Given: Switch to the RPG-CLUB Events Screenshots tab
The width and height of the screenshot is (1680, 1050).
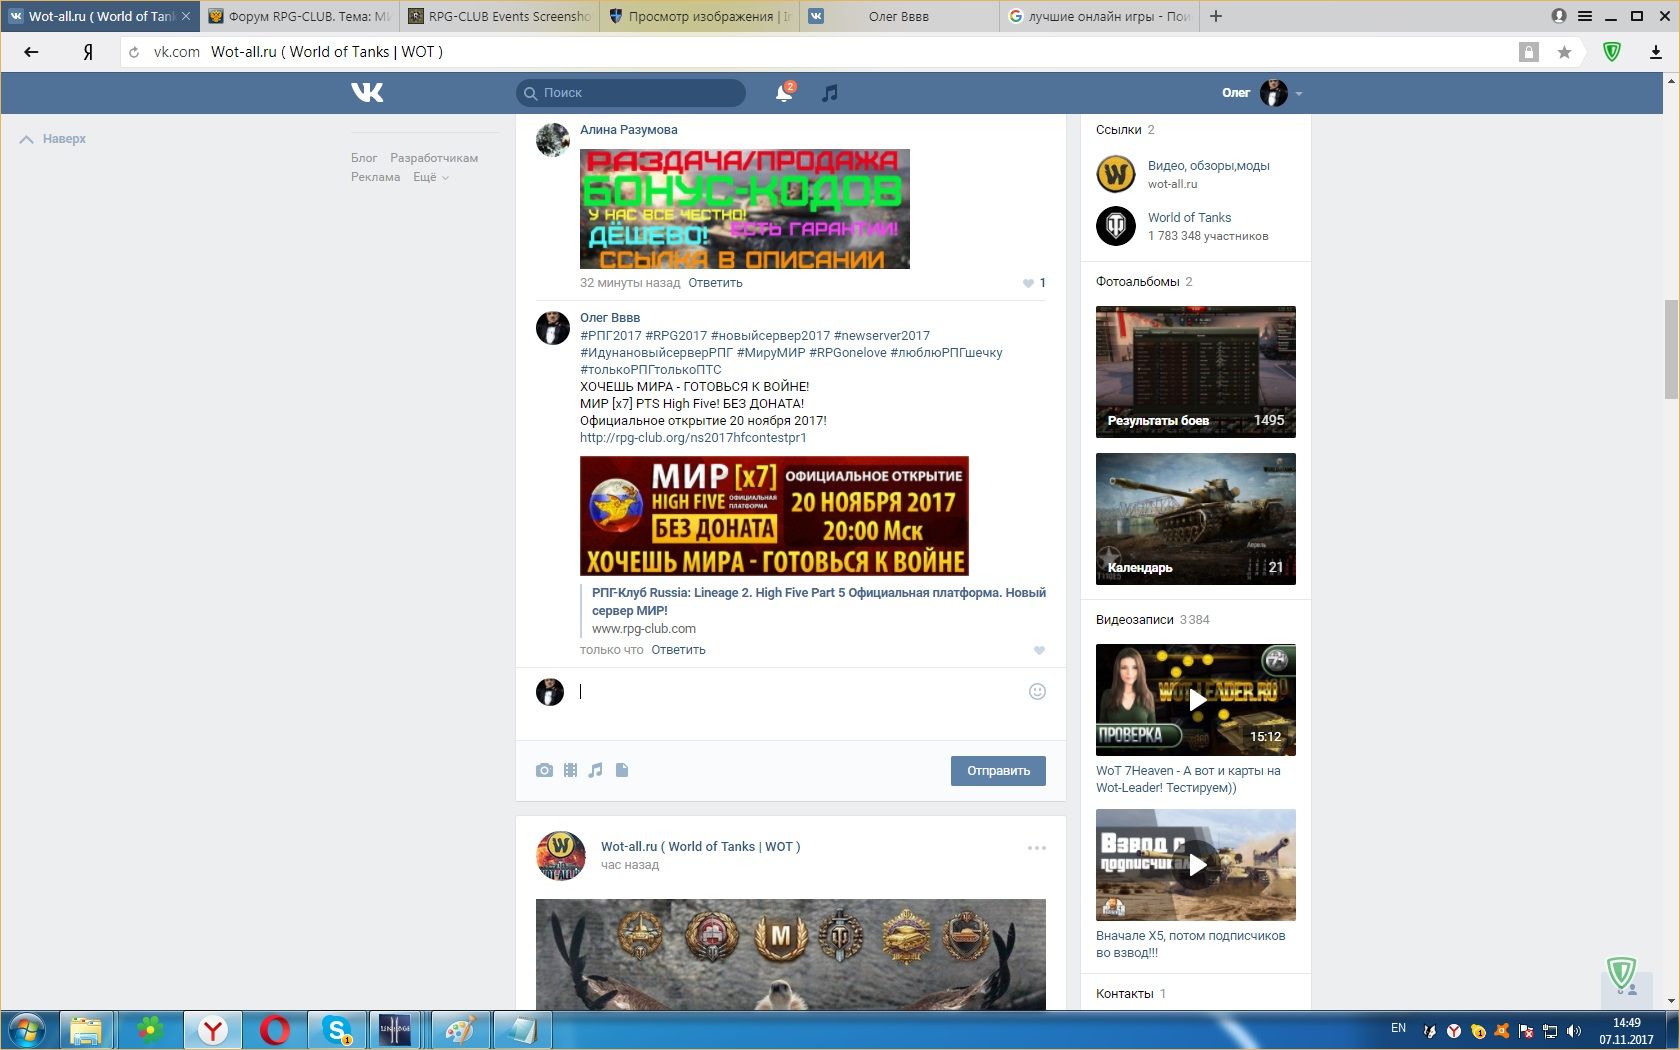Looking at the screenshot, I should click(x=500, y=16).
